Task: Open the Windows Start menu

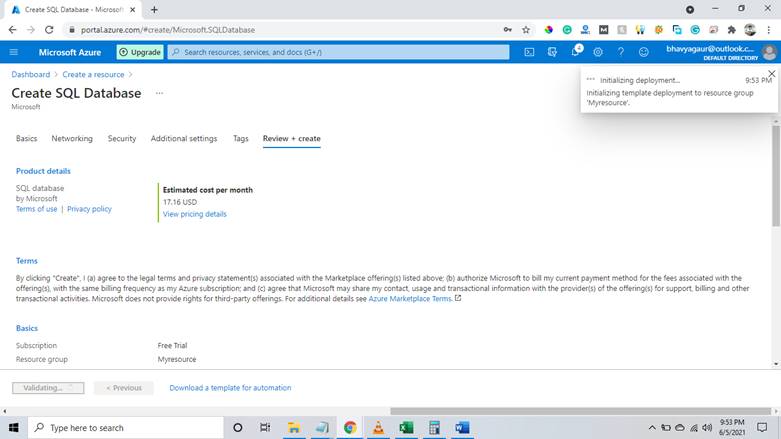Action: pos(13,428)
